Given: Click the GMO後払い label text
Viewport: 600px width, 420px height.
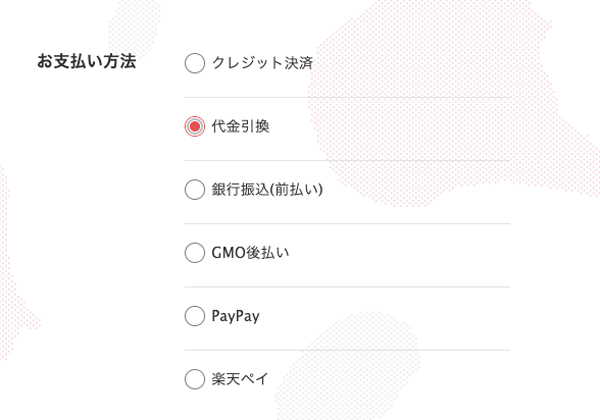Looking at the screenshot, I should tap(250, 253).
